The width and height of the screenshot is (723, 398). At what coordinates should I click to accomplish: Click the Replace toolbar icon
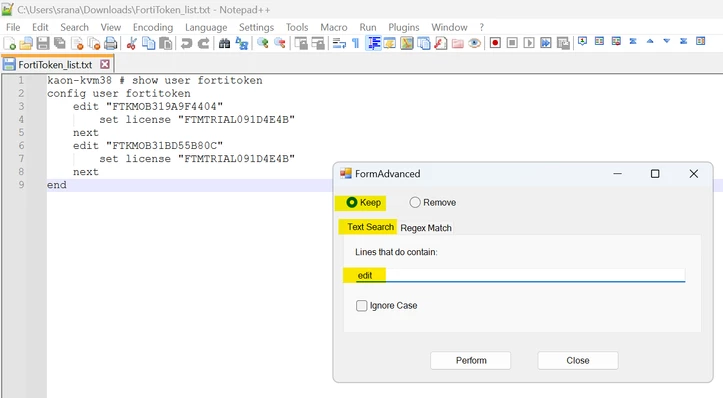(242, 43)
